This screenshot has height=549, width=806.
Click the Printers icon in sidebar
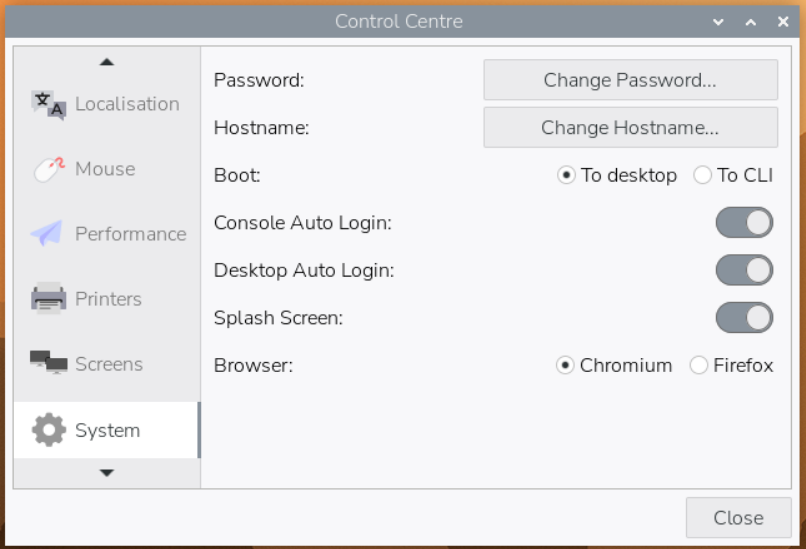(x=48, y=299)
